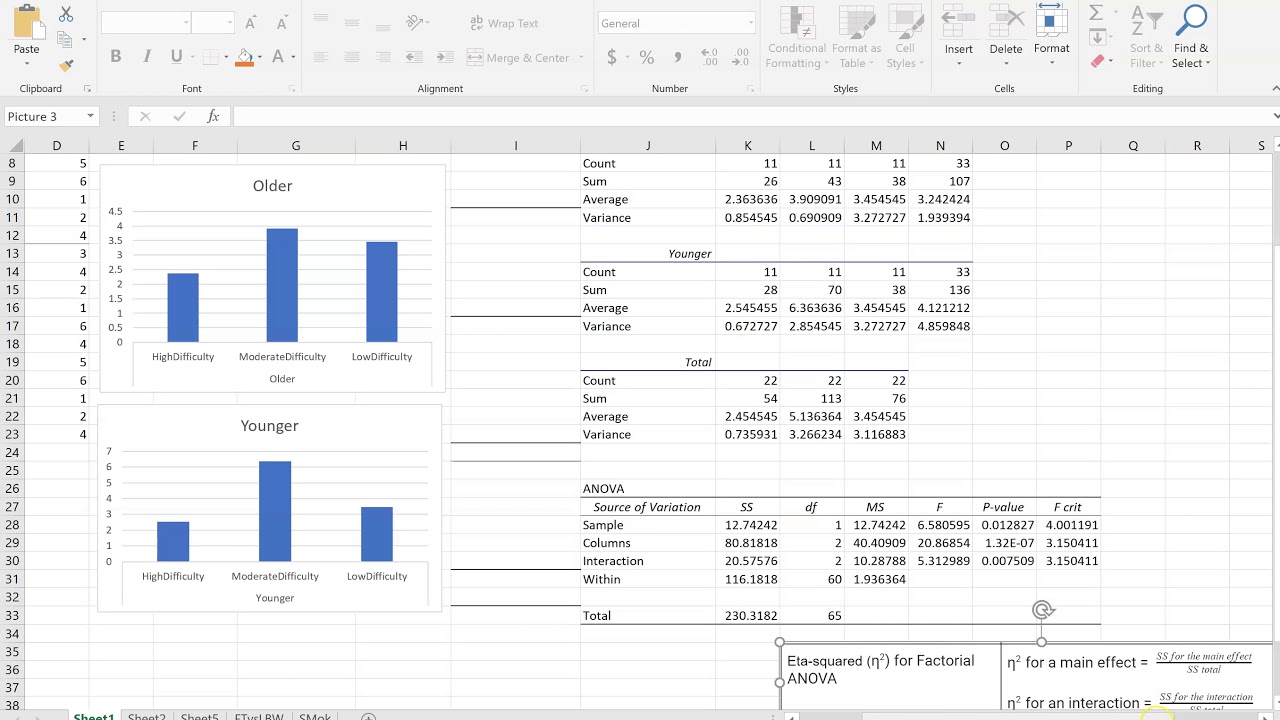Switch to the SMok sheet tab
The width and height of the screenshot is (1280, 720).
click(x=315, y=715)
